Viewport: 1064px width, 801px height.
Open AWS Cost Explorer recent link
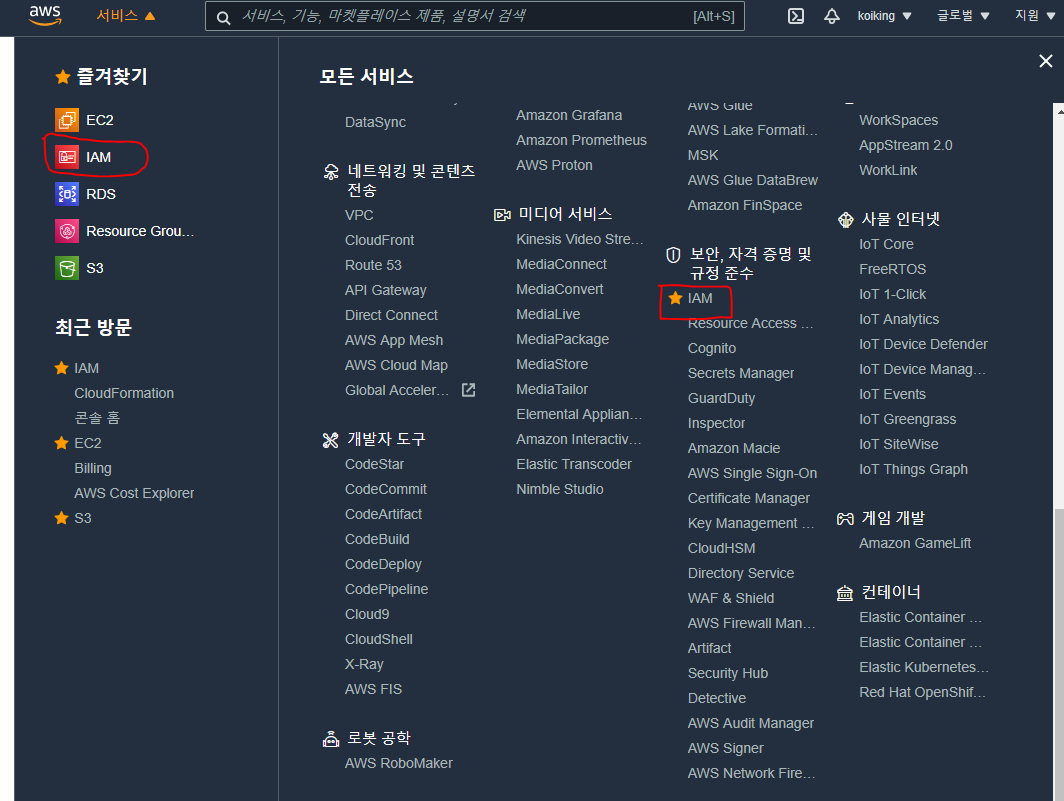point(134,493)
